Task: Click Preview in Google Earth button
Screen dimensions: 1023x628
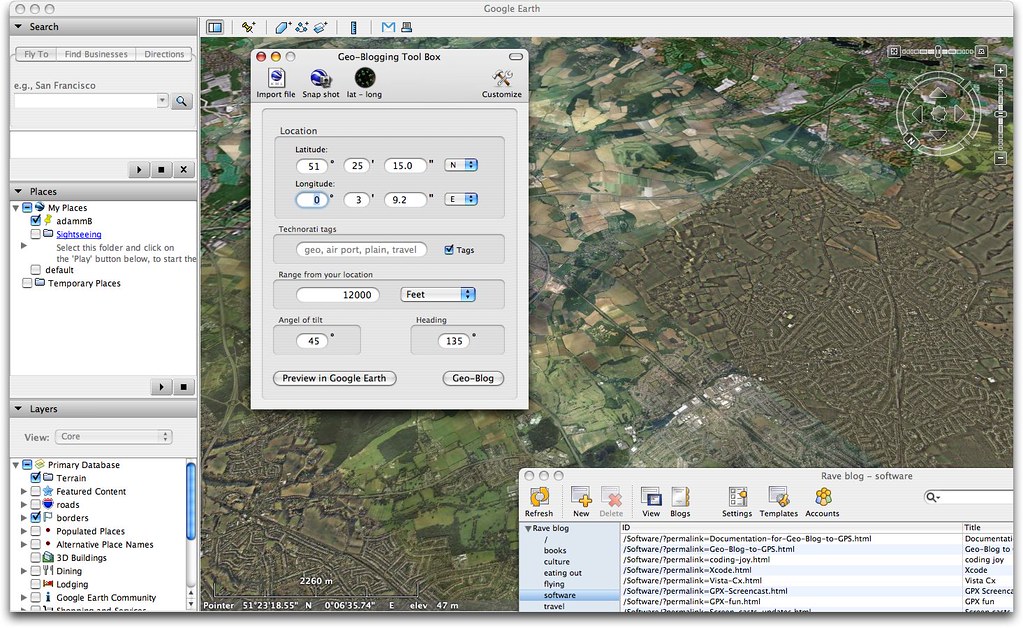Action: (x=335, y=378)
